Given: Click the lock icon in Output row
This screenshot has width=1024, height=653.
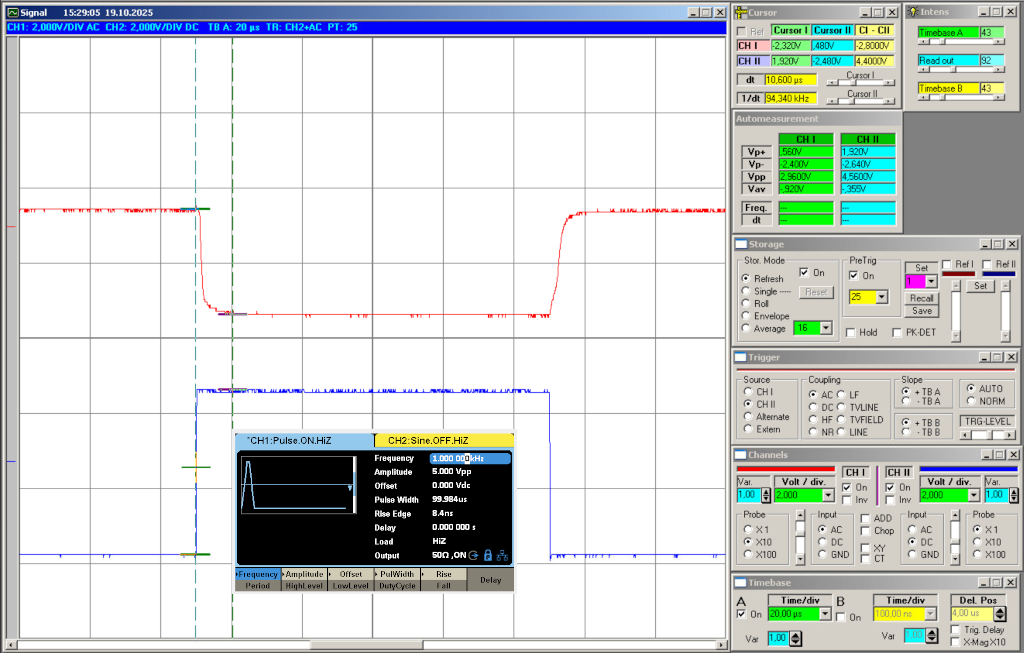Looking at the screenshot, I should click(x=487, y=555).
